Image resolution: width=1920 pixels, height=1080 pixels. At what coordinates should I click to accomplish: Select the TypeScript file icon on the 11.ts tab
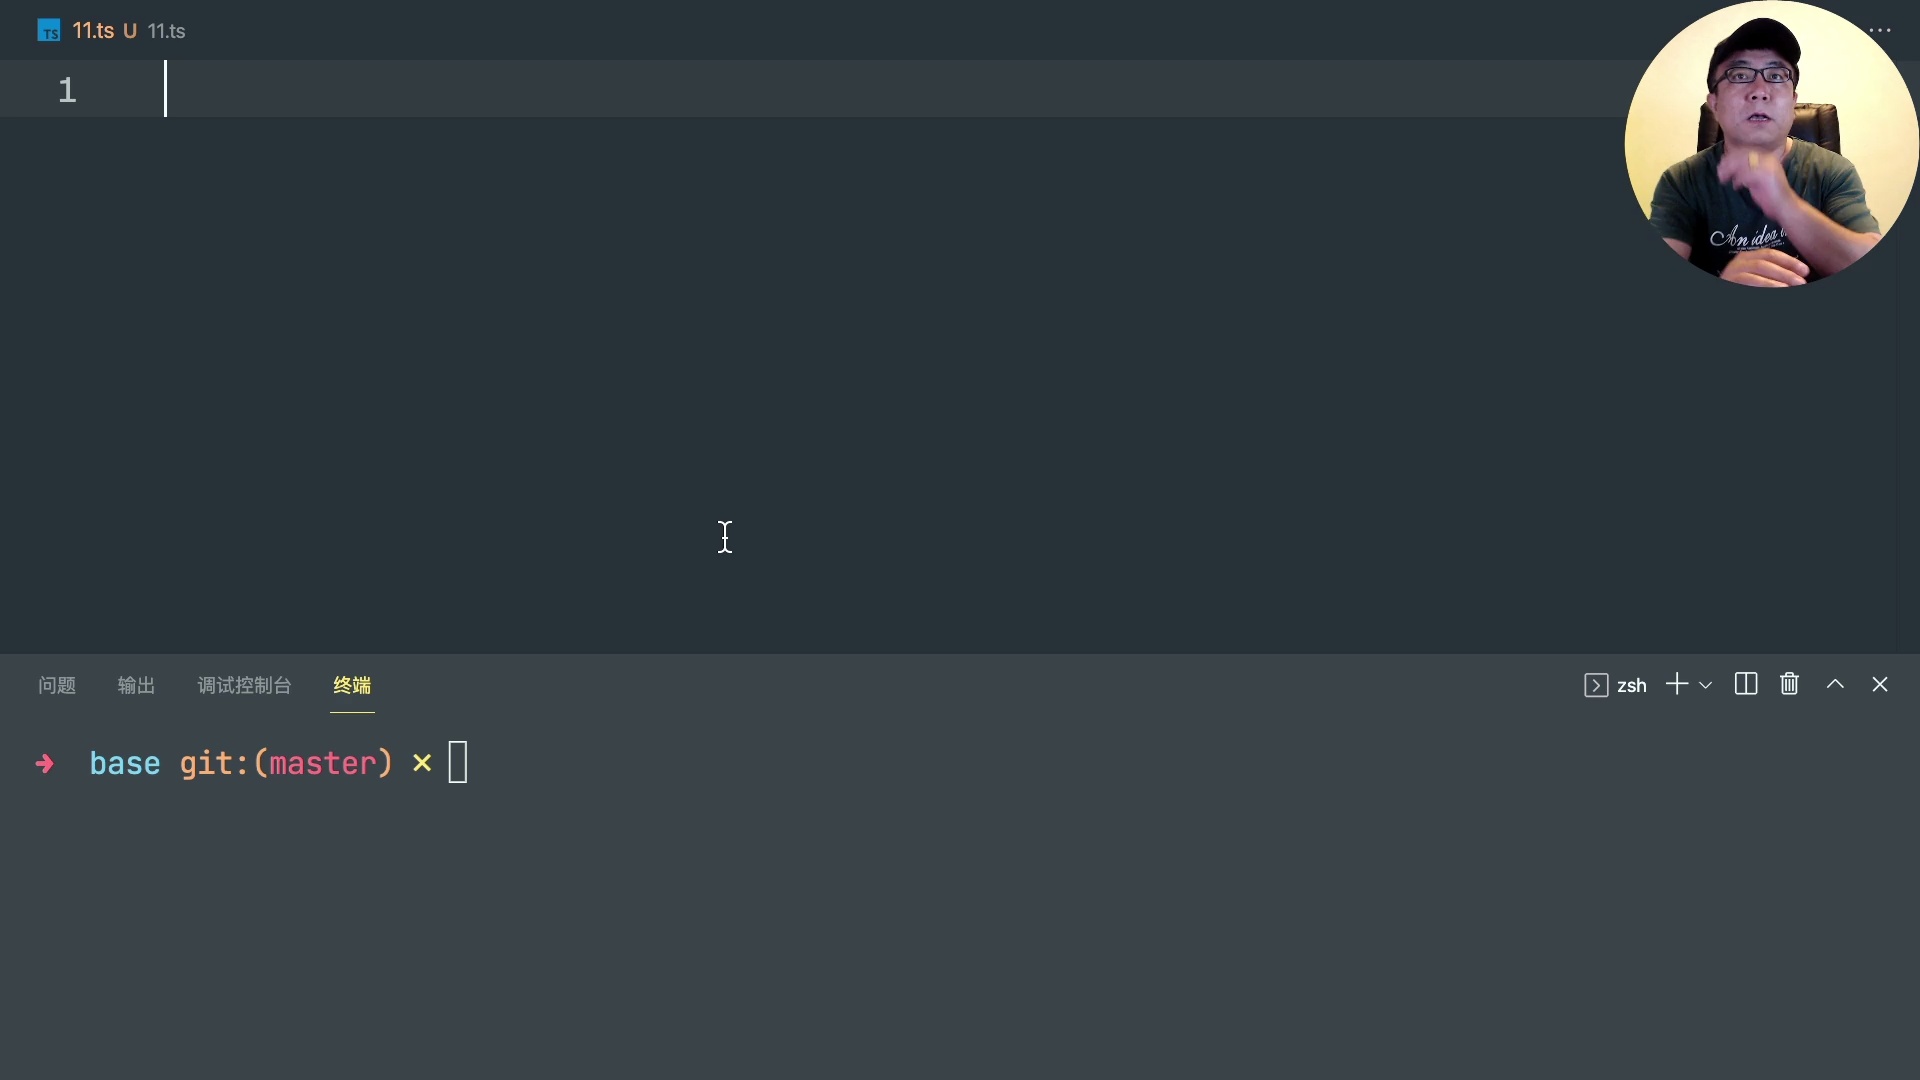tap(46, 30)
